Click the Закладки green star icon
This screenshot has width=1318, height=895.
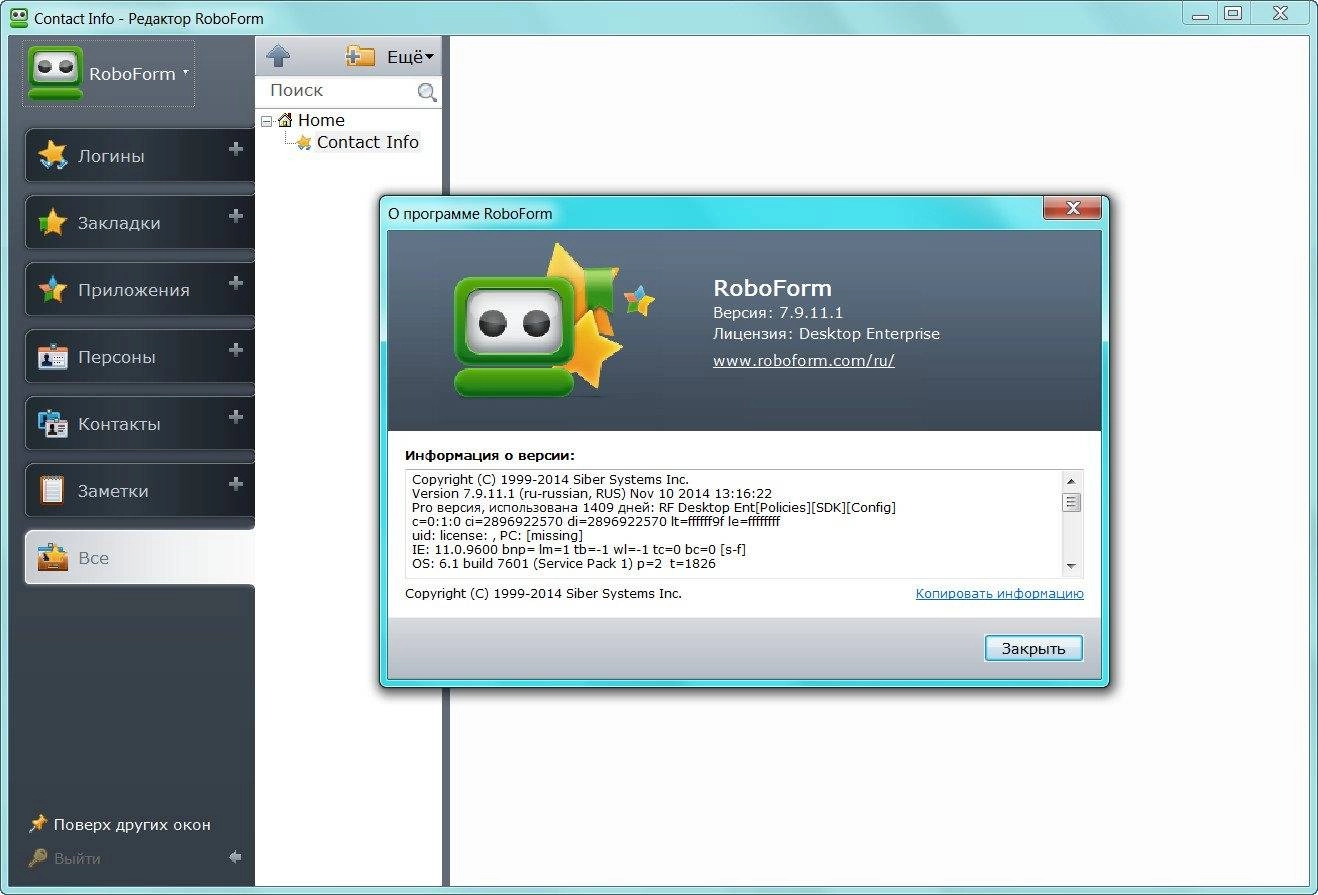tap(52, 223)
